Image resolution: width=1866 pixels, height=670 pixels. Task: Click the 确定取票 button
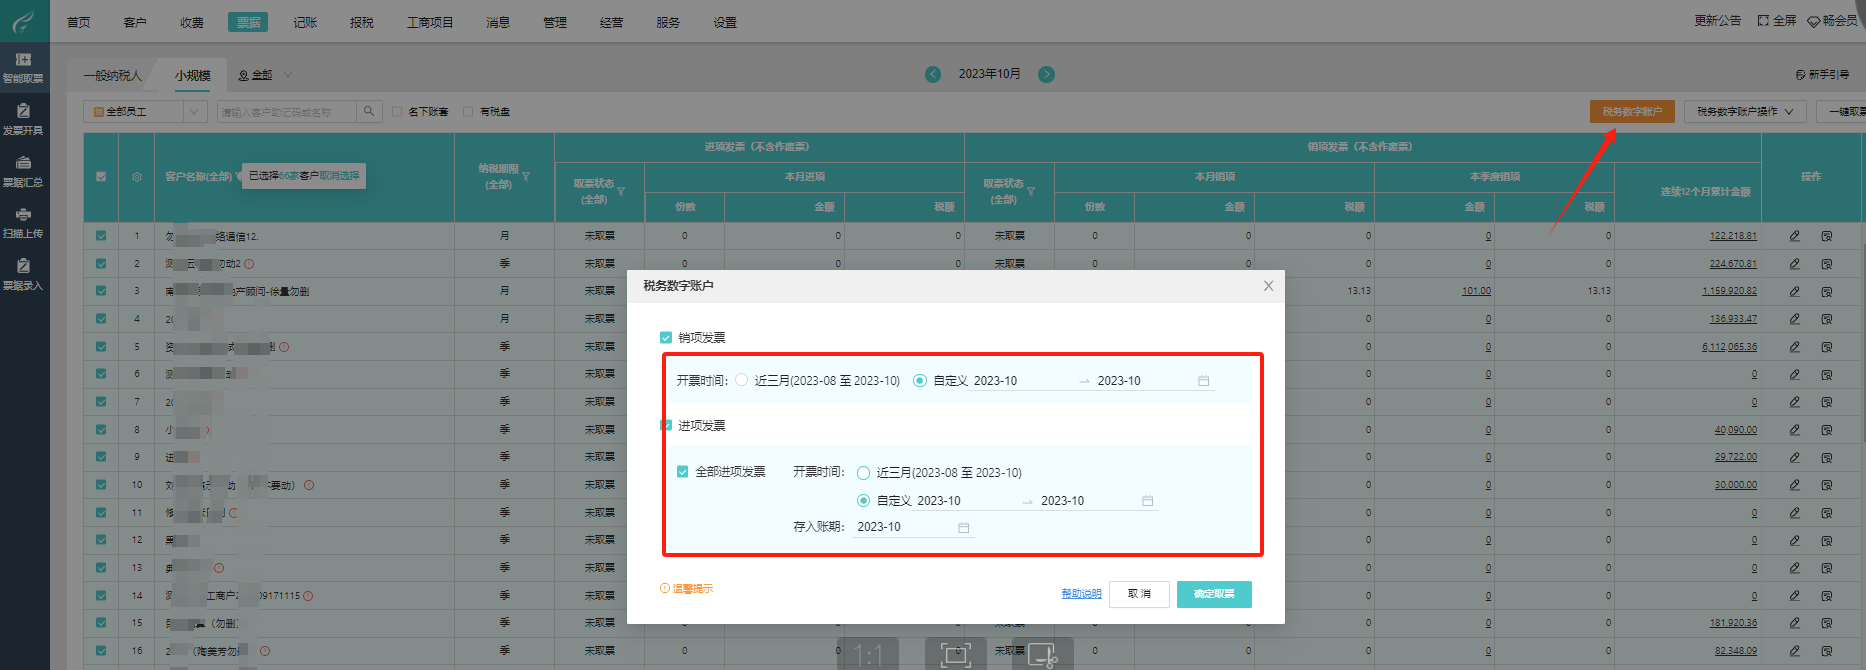[1213, 594]
